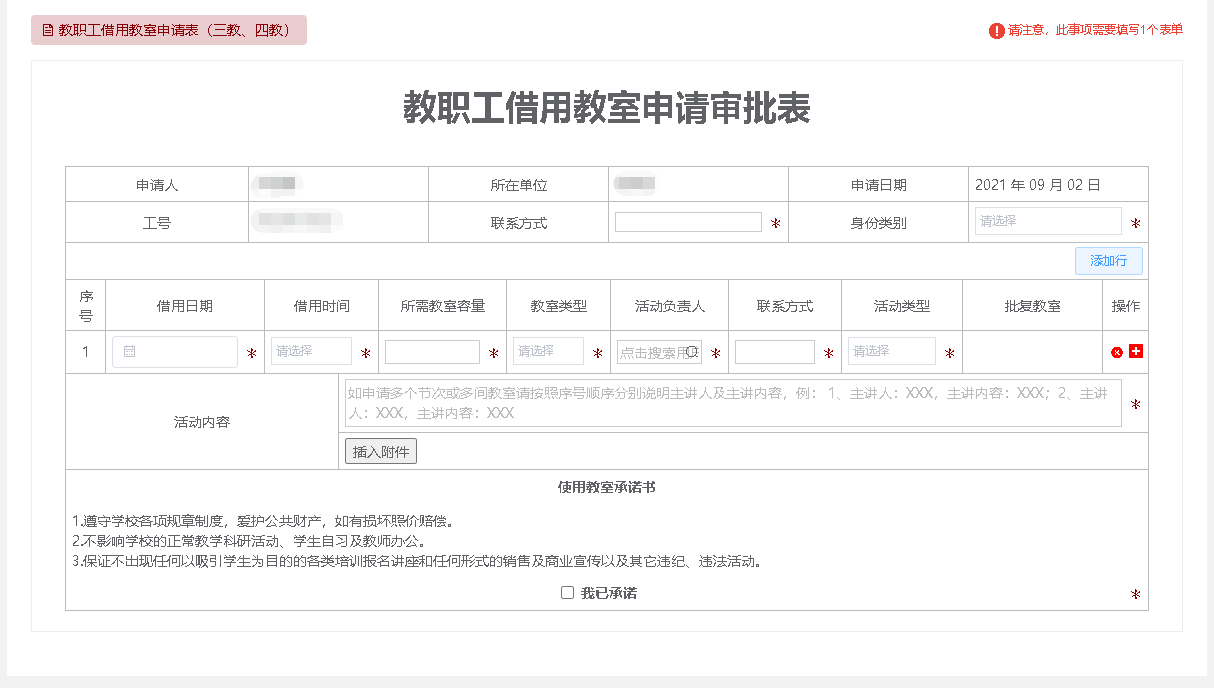The width and height of the screenshot is (1214, 688).
Task: Open the 活动类型 dropdown
Action: (891, 351)
